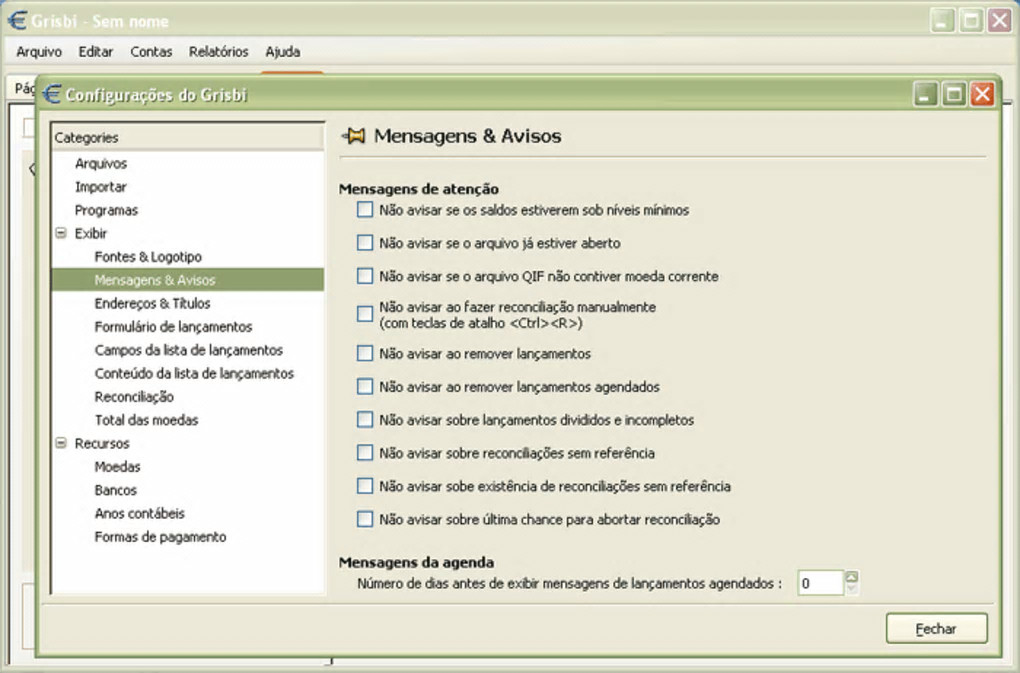Open the Arquivo menu

pyautogui.click(x=39, y=51)
